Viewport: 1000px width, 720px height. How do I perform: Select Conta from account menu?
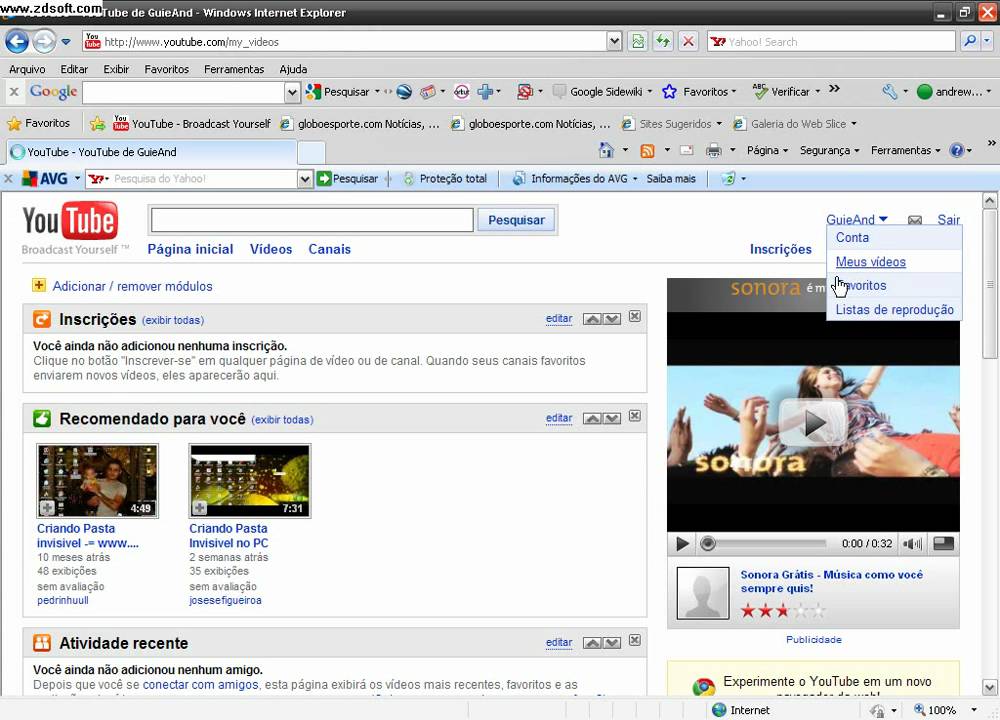852,237
